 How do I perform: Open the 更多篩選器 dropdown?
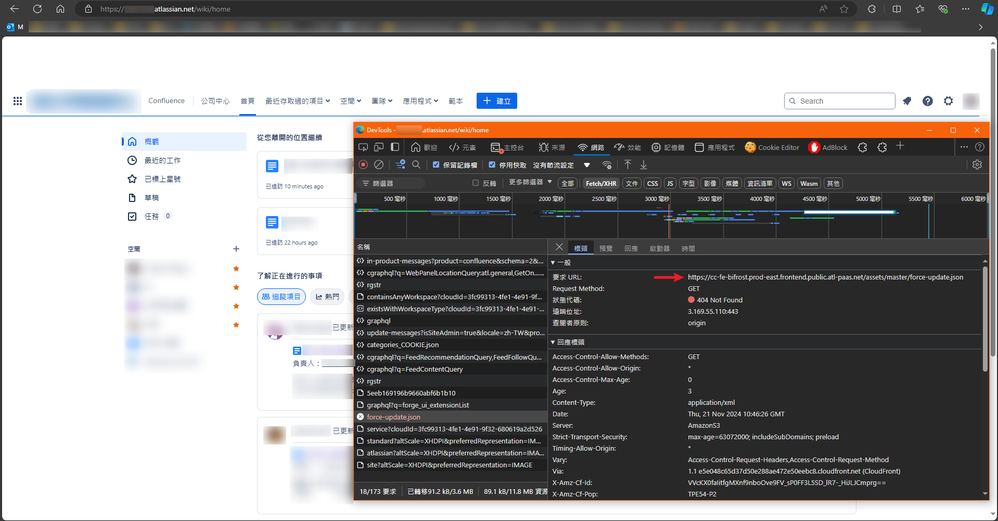(530, 183)
